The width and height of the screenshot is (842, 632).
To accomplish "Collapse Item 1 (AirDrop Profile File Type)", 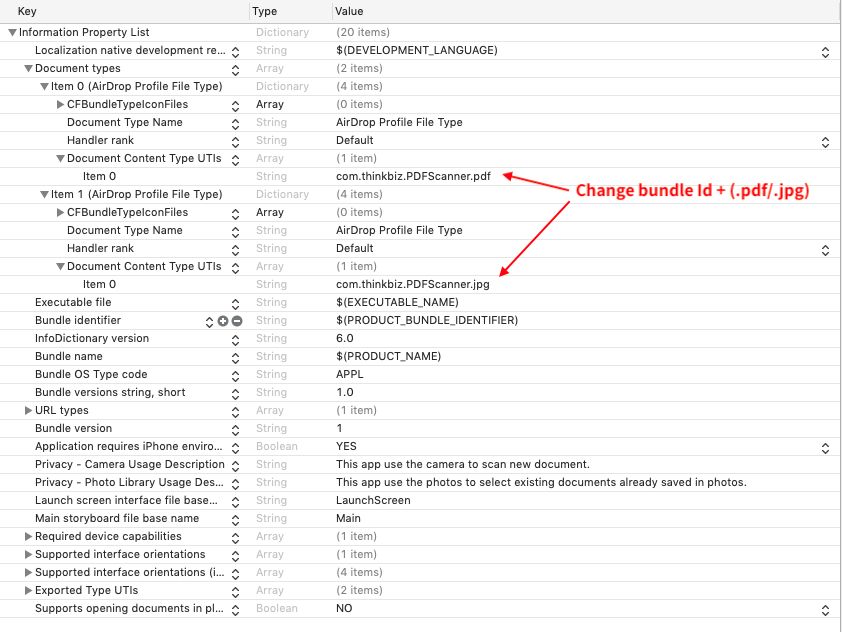I will [45, 194].
